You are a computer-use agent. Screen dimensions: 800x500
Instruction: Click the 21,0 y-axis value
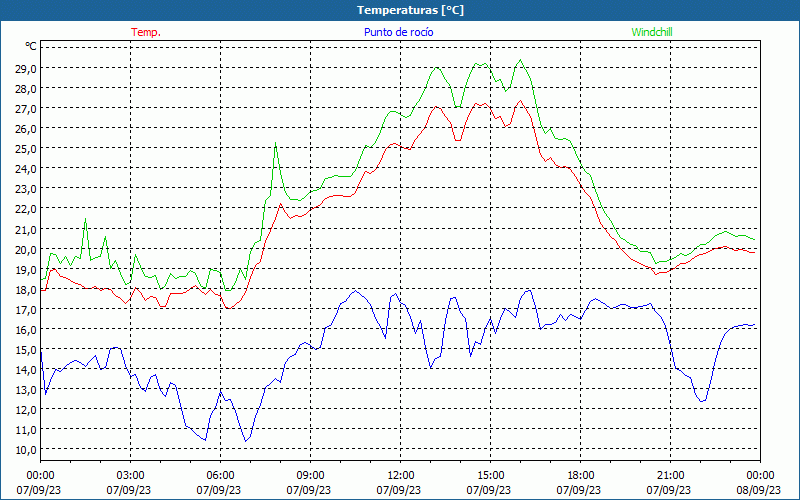pyautogui.click(x=26, y=229)
